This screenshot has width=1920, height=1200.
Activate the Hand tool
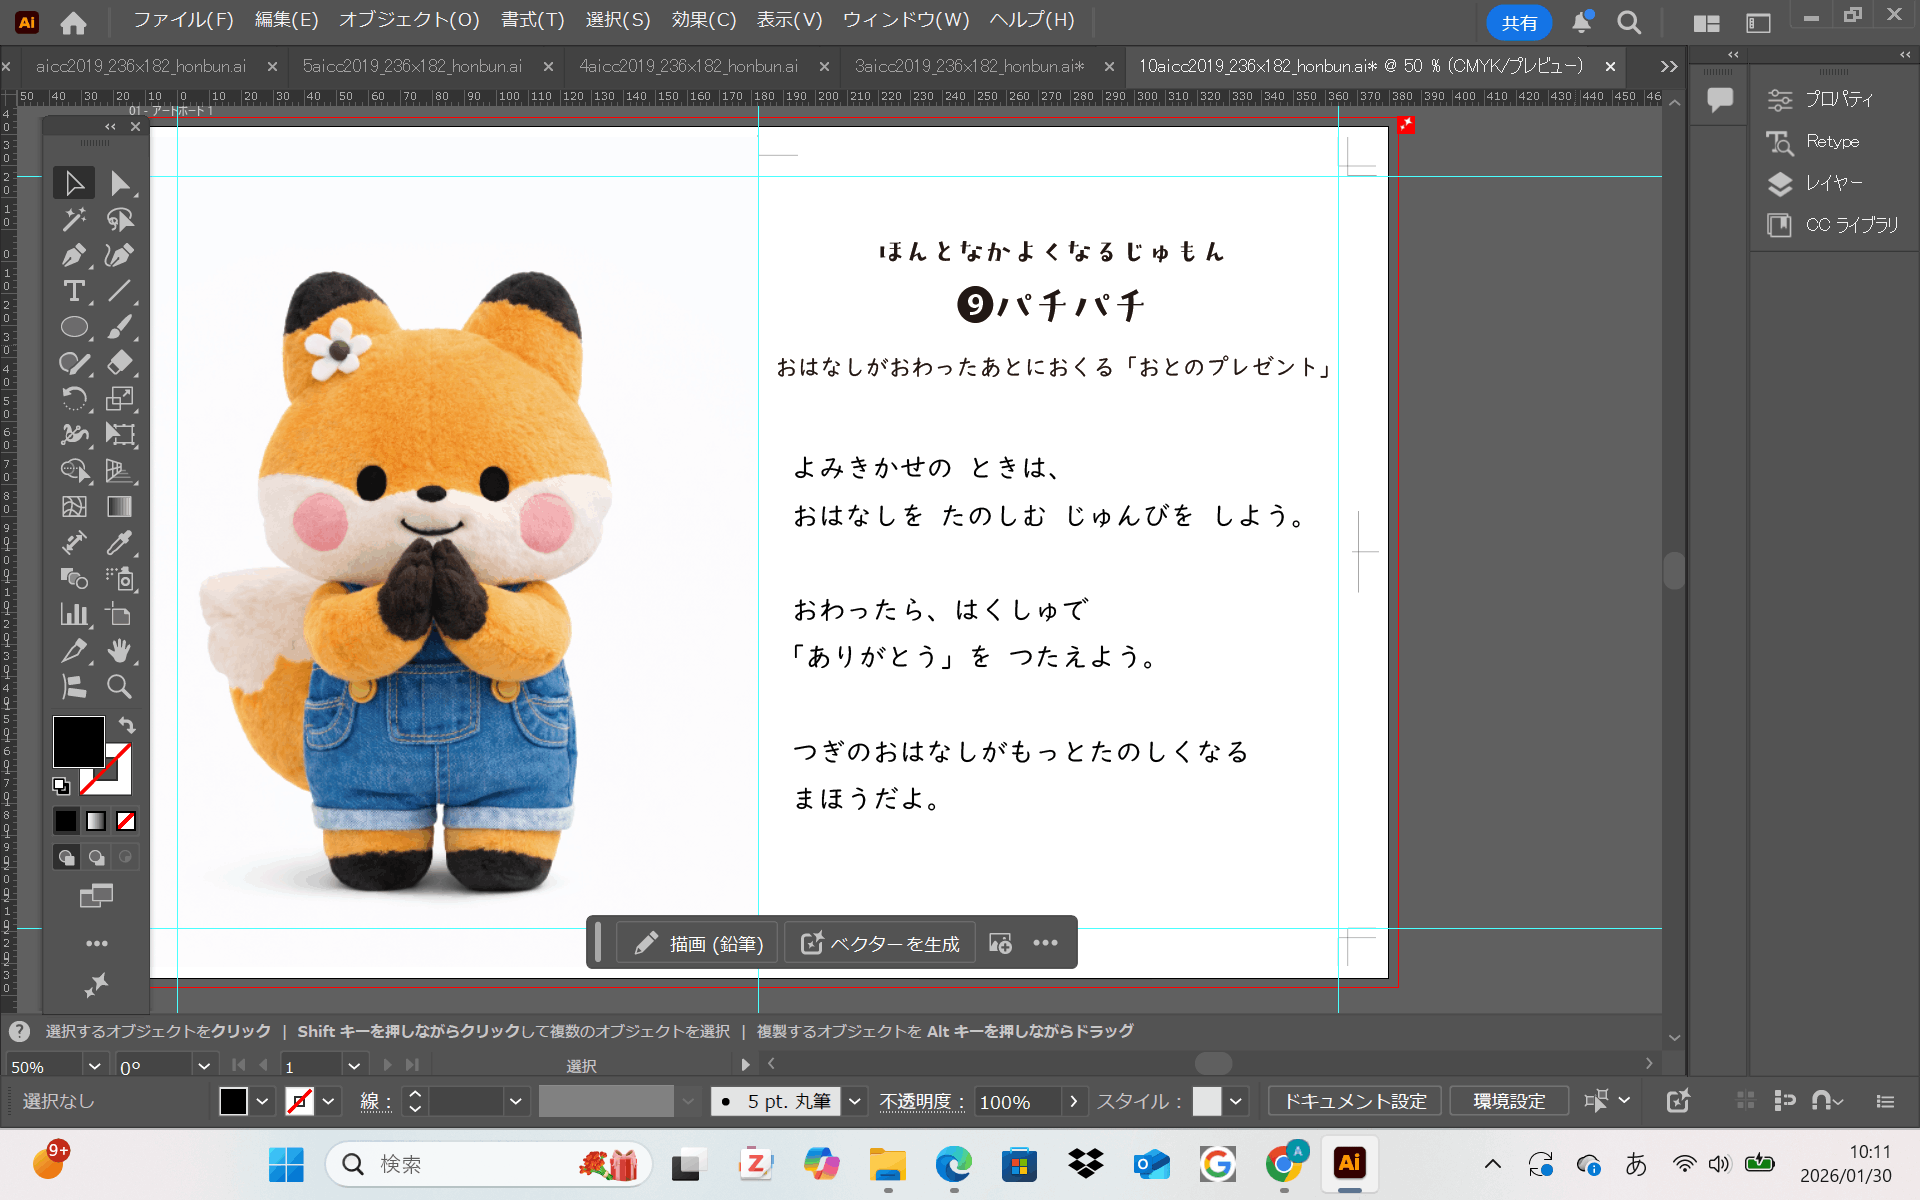point(119,651)
